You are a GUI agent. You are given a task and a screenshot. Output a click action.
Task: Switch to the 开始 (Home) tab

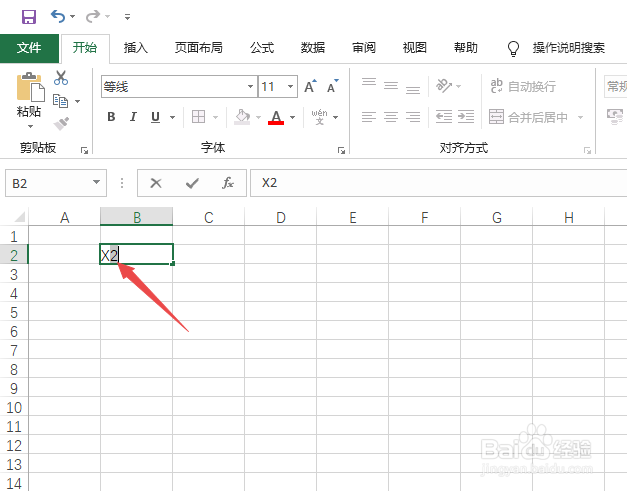85,48
